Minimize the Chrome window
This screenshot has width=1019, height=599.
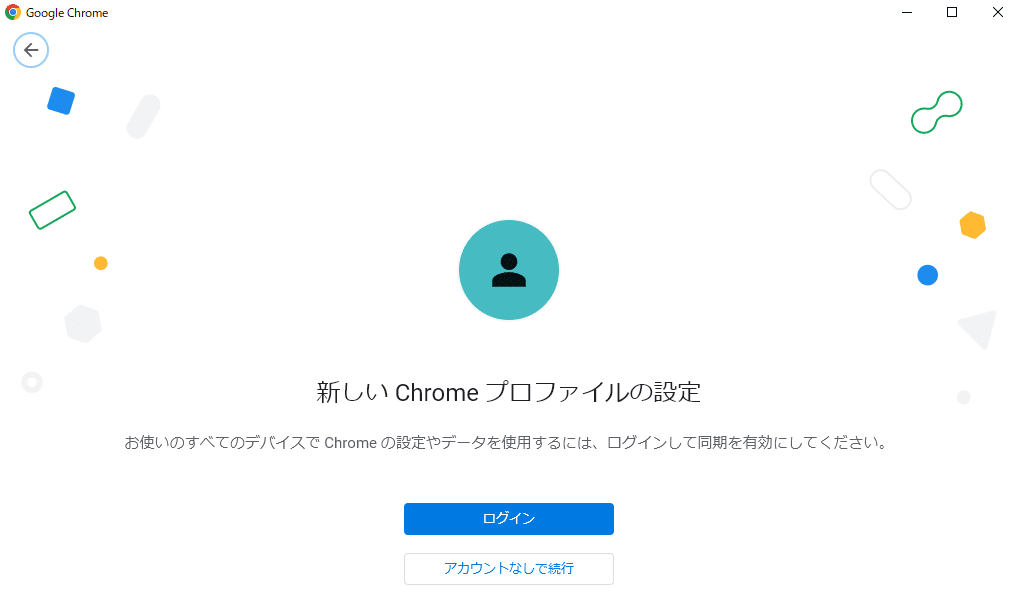tap(907, 12)
